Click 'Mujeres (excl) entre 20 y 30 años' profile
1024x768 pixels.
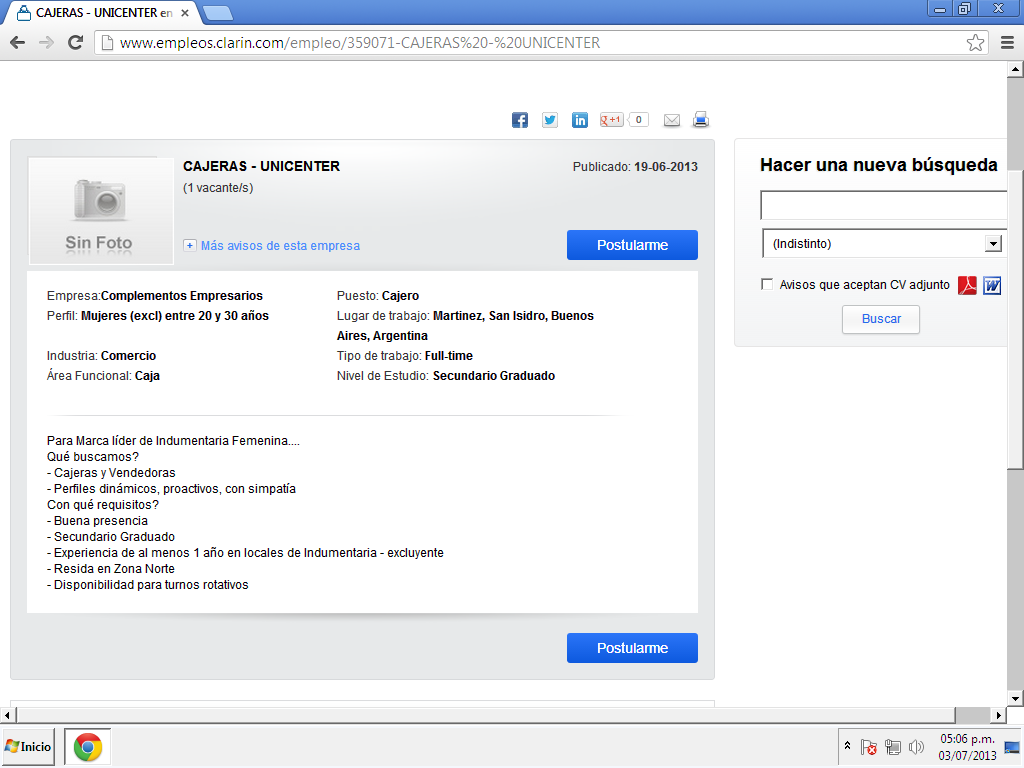click(175, 316)
